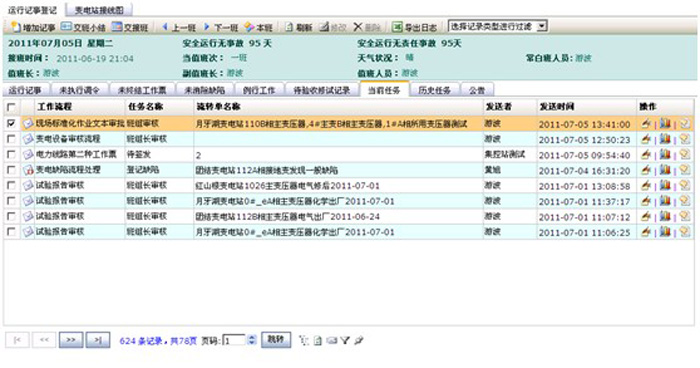
Task: Click the 交接班 shift handover toolbar icon
Action: tap(117, 27)
